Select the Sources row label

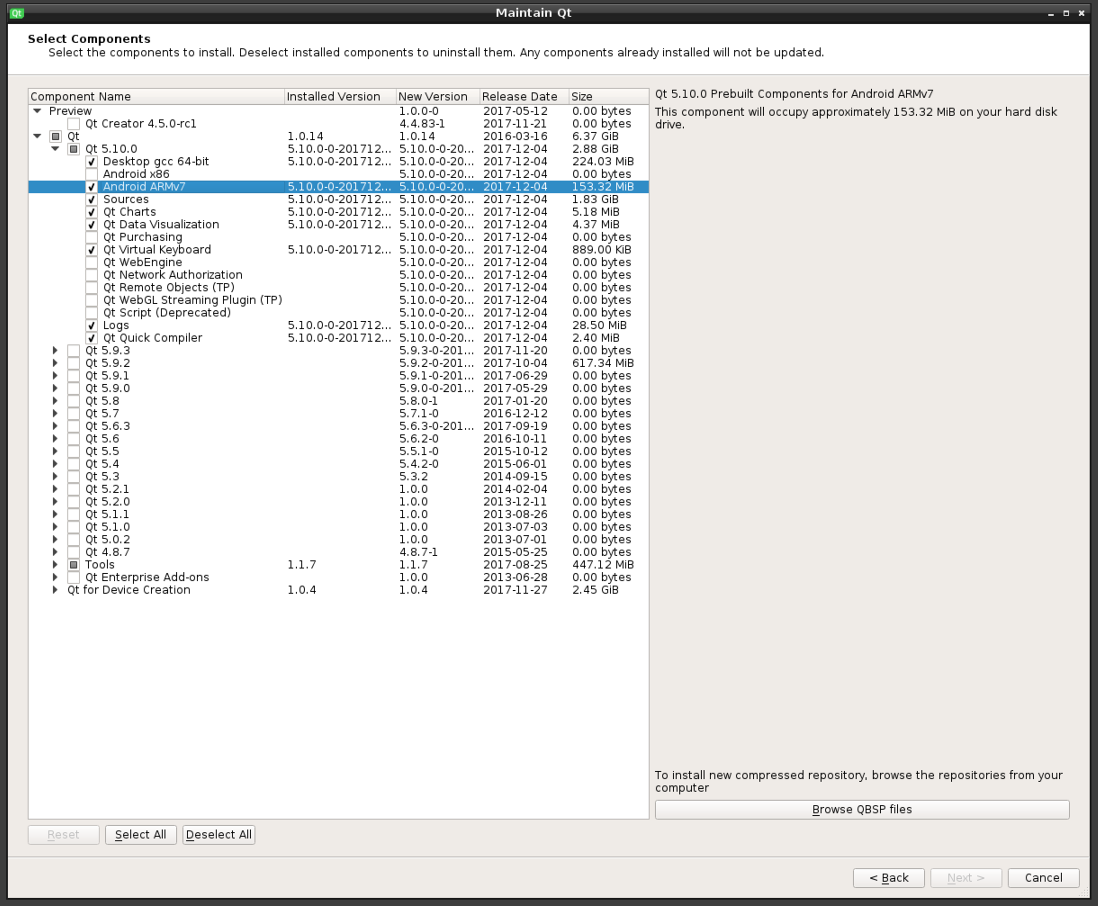[126, 200]
